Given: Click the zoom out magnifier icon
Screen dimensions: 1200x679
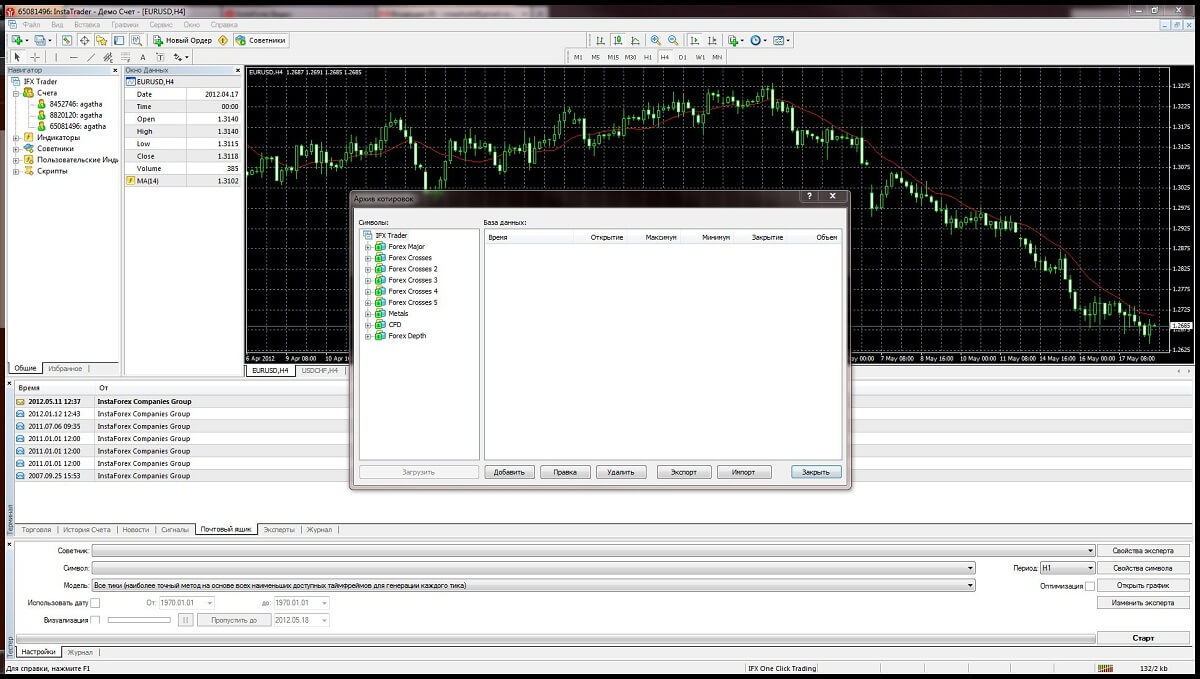Looking at the screenshot, I should point(673,41).
